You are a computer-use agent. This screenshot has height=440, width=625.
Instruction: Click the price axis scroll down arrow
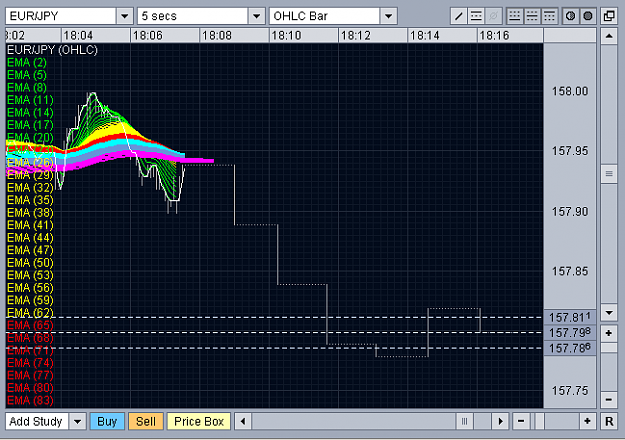609,313
